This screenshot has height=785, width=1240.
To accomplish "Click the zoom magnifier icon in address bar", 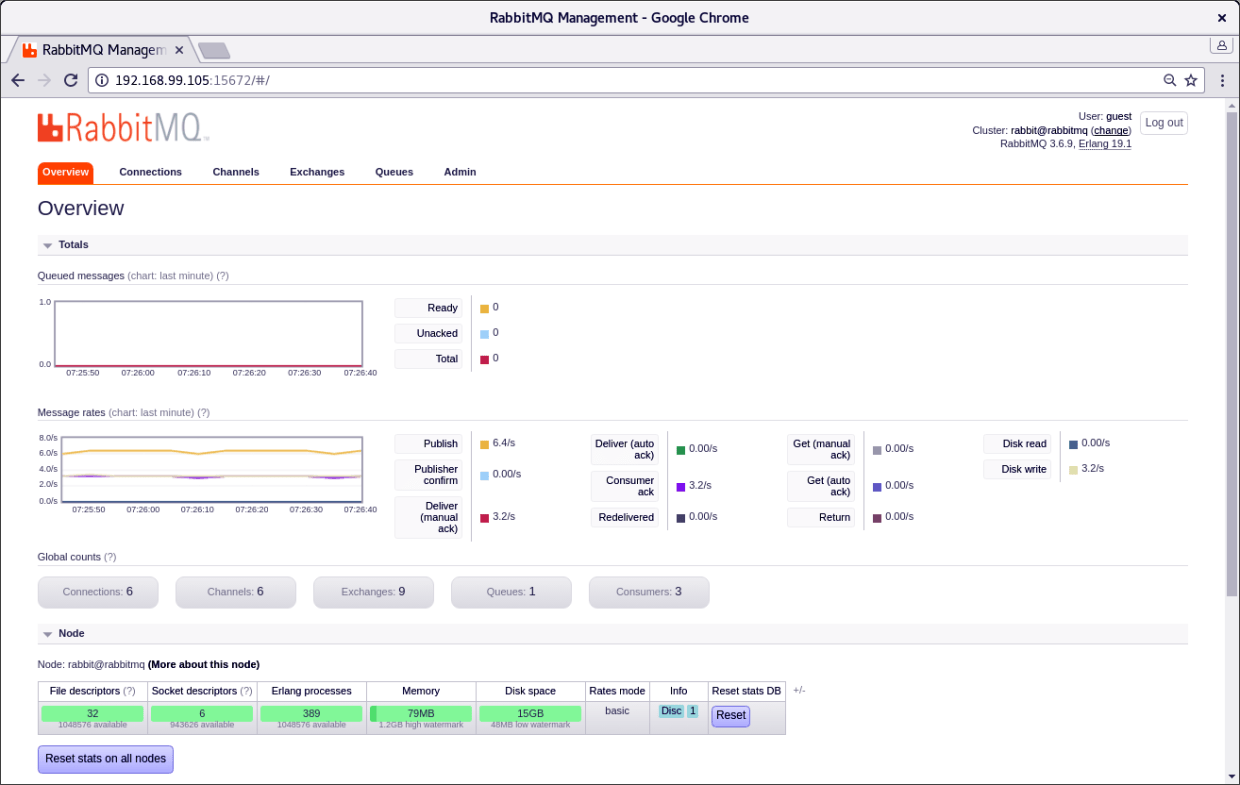I will 1170,80.
